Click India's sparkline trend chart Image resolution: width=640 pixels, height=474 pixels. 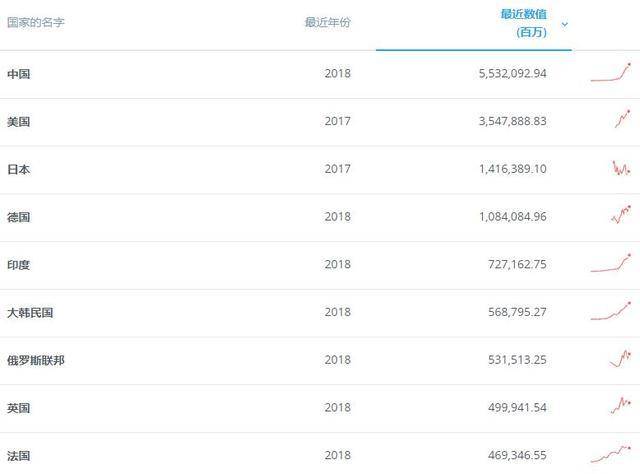[x=611, y=264]
